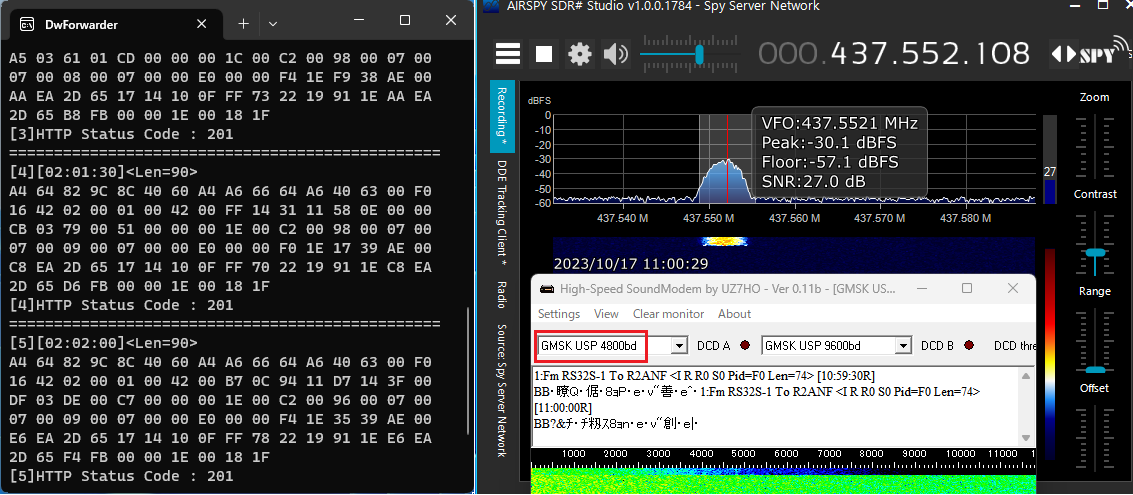This screenshot has height=495, width=1133.
Task: Open GMSK USP 9600bd modem dropdown
Action: (903, 346)
